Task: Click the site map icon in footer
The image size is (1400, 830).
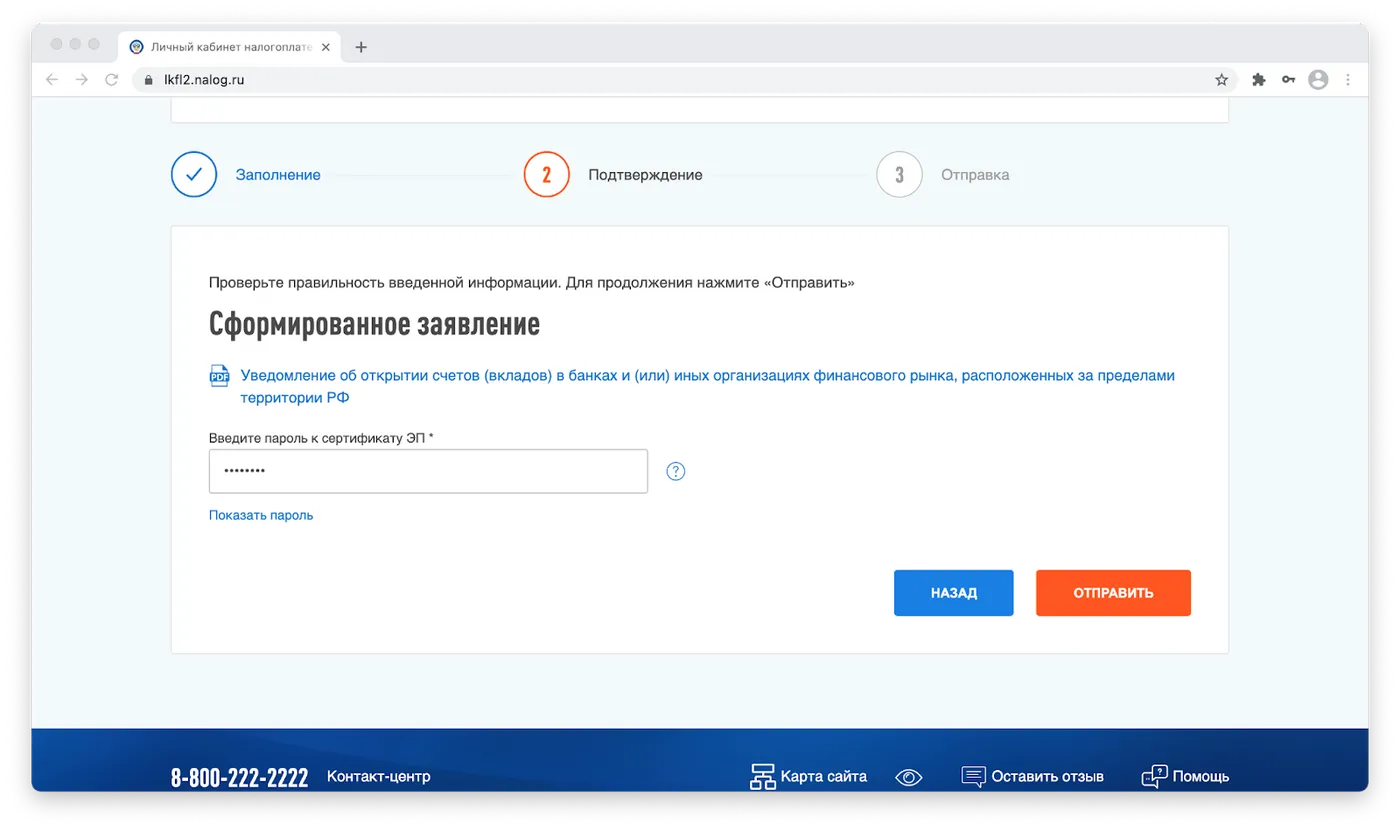Action: (763, 777)
